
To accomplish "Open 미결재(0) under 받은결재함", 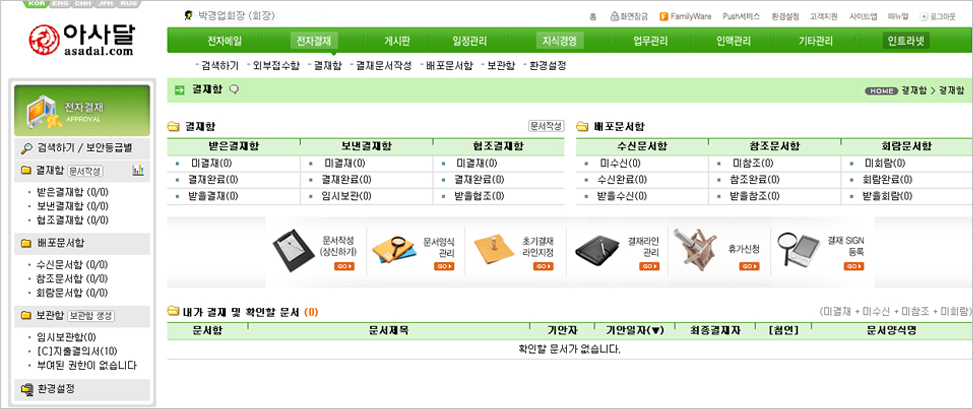I will (x=212, y=163).
